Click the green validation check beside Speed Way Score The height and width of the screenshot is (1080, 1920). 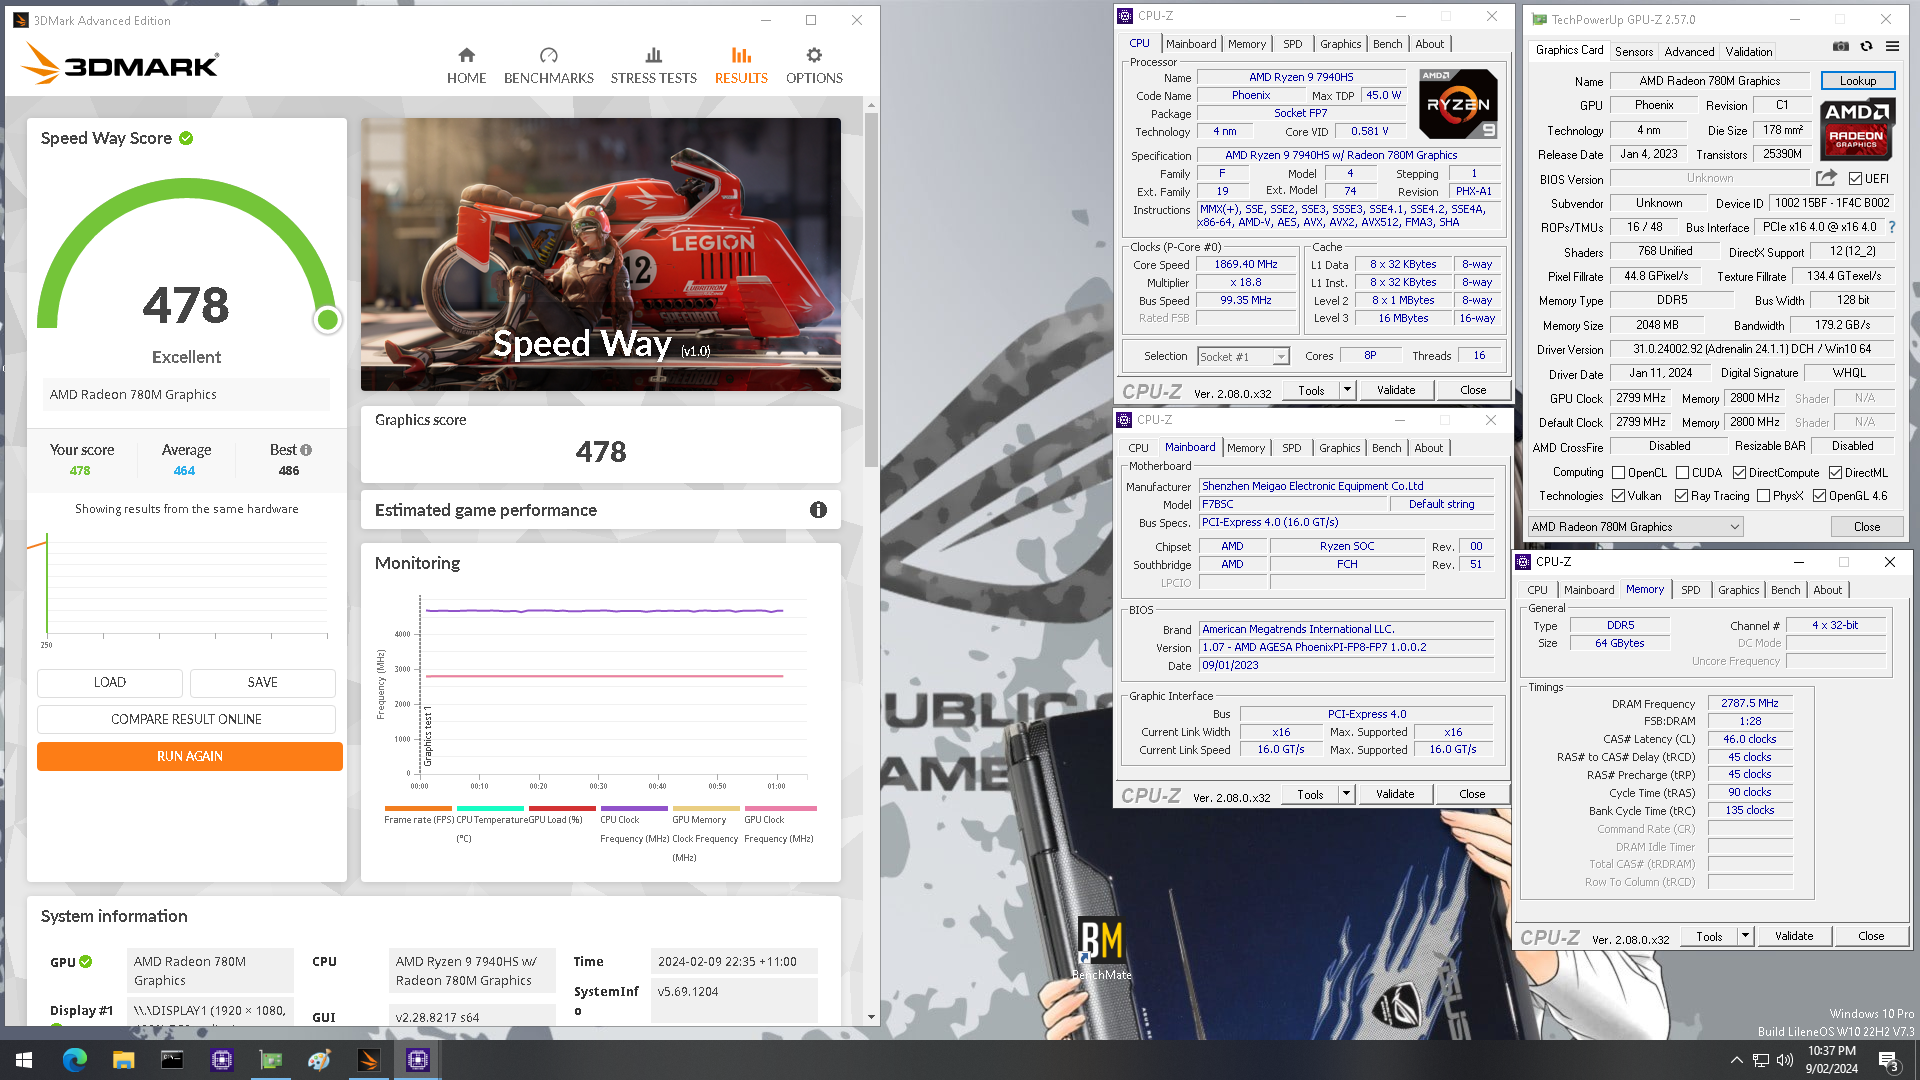186,138
